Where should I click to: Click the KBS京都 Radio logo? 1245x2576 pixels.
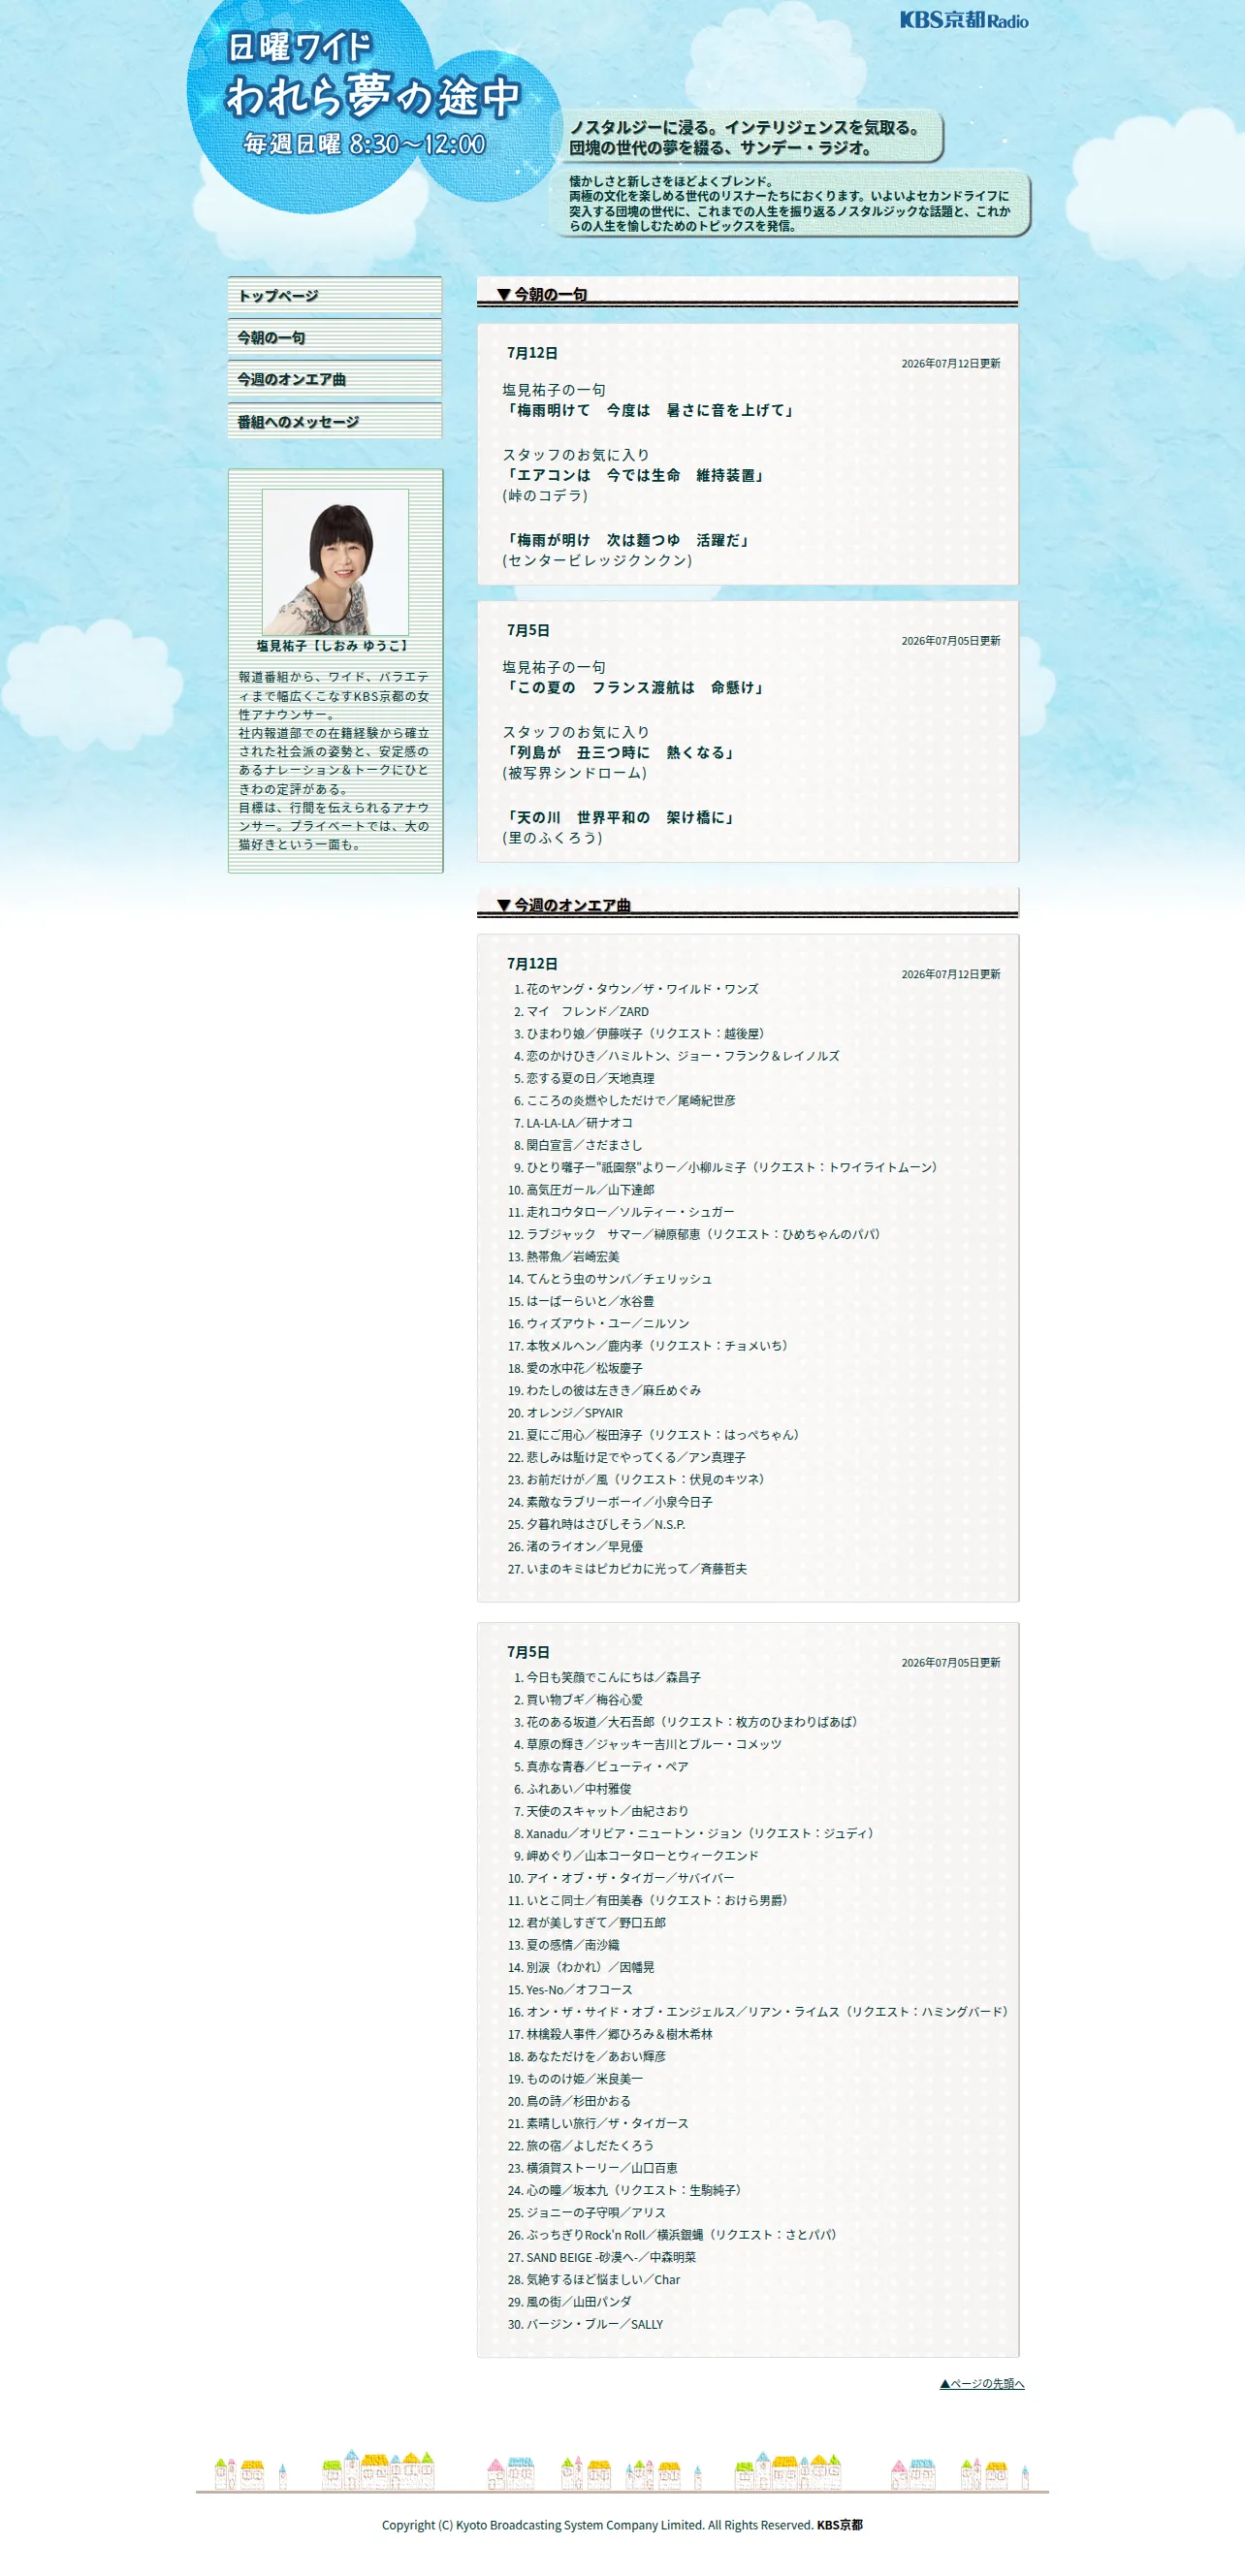963,19
